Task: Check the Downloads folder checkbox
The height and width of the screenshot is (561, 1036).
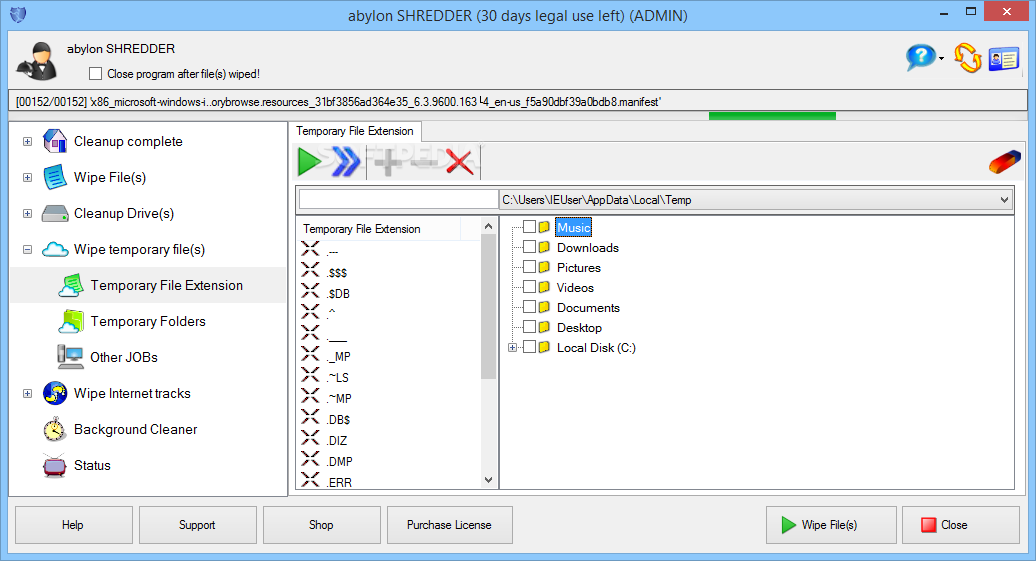Action: point(529,246)
